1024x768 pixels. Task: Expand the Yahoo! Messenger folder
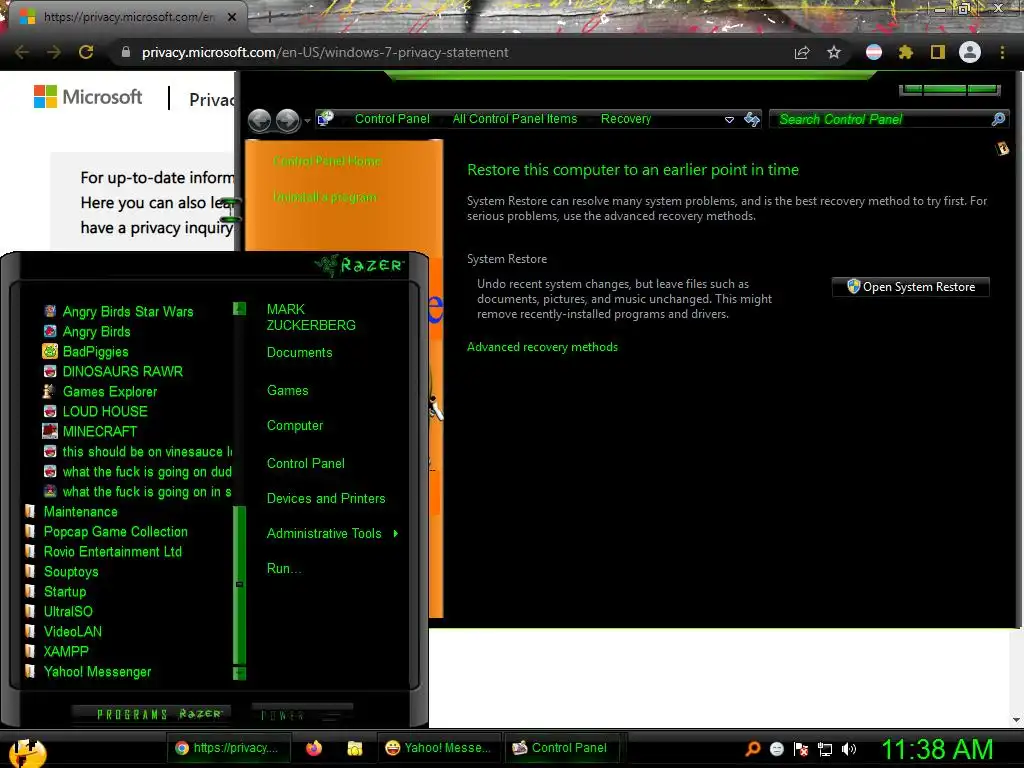[x=88, y=671]
